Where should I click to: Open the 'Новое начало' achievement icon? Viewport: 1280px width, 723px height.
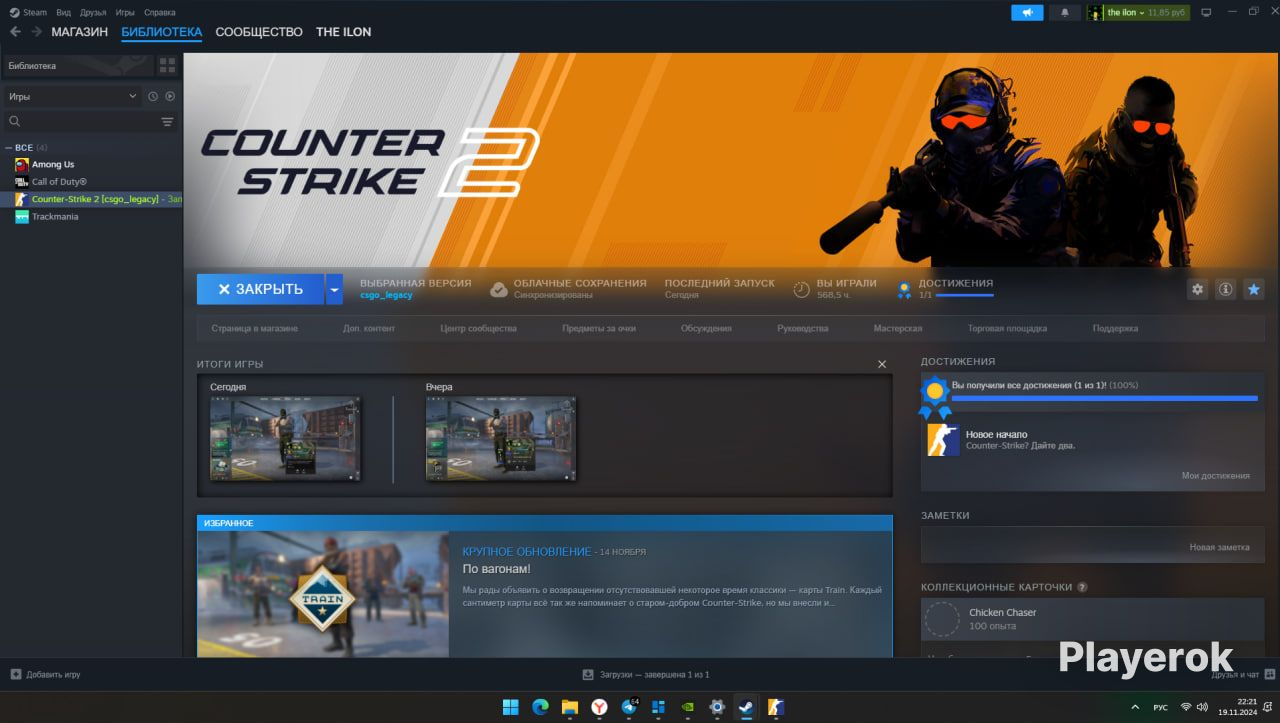pyautogui.click(x=943, y=440)
